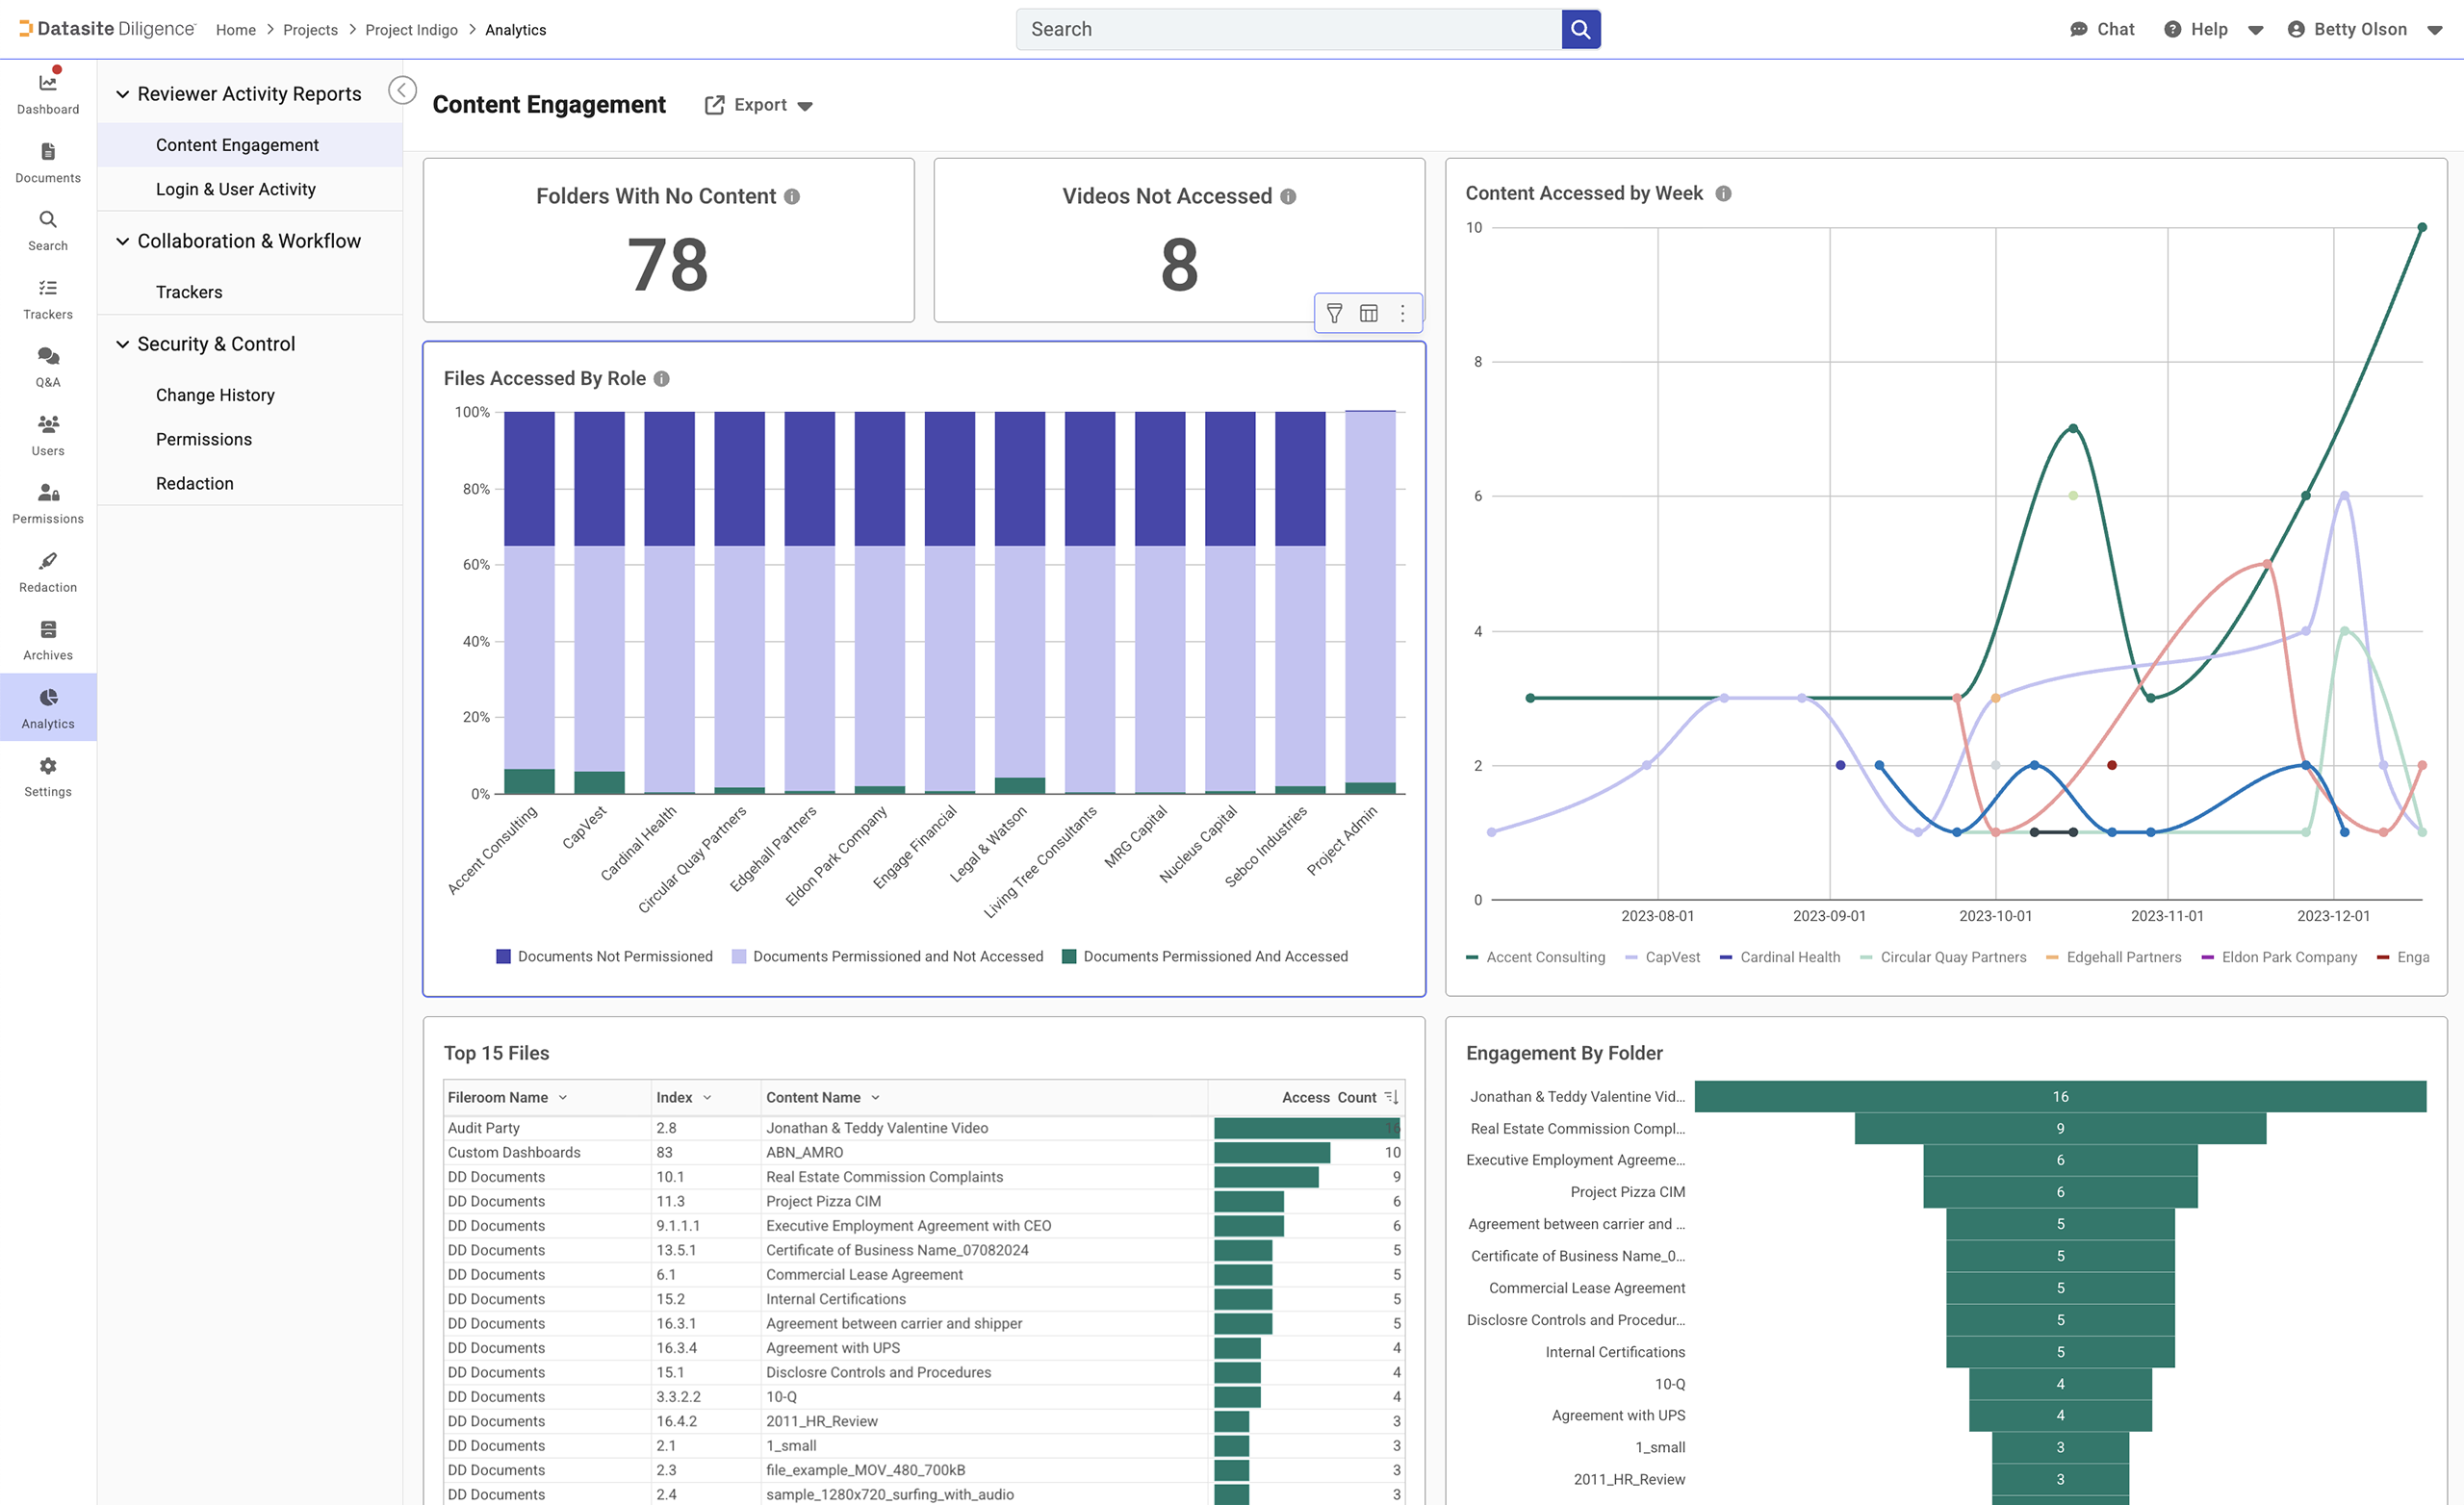Open the Export dropdown
Viewport: 2464px width, 1505px height.
pyautogui.click(x=759, y=105)
